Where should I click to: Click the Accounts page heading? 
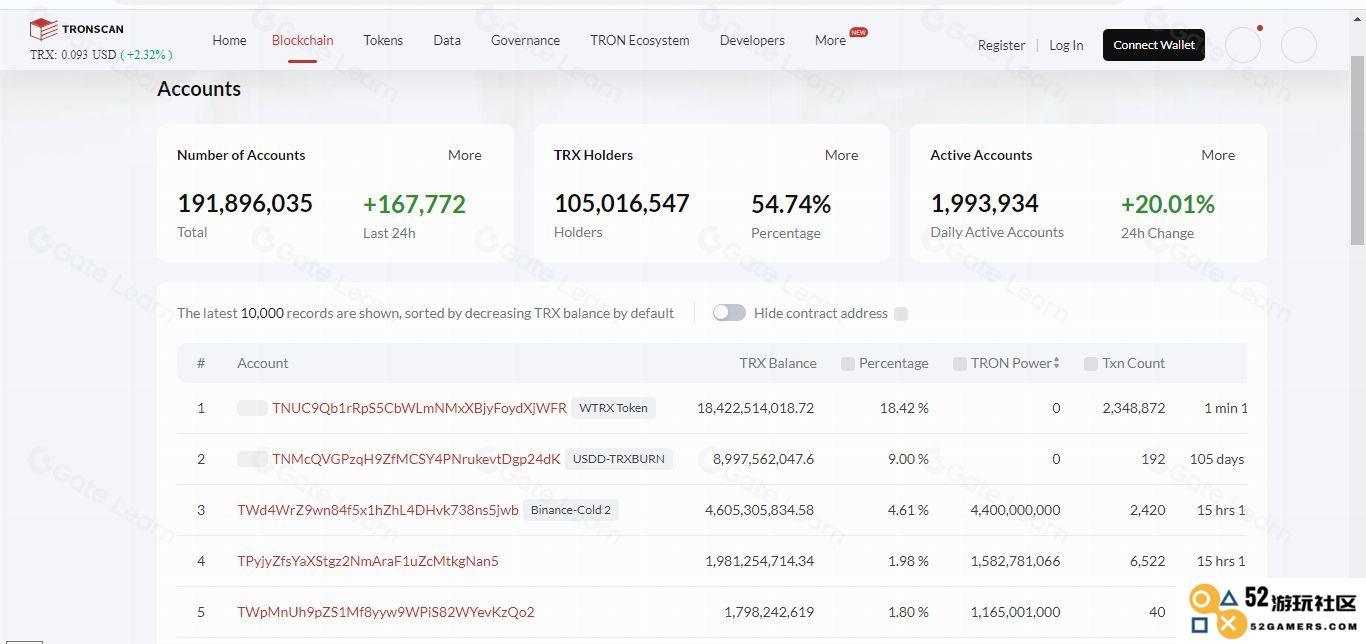pyautogui.click(x=199, y=89)
